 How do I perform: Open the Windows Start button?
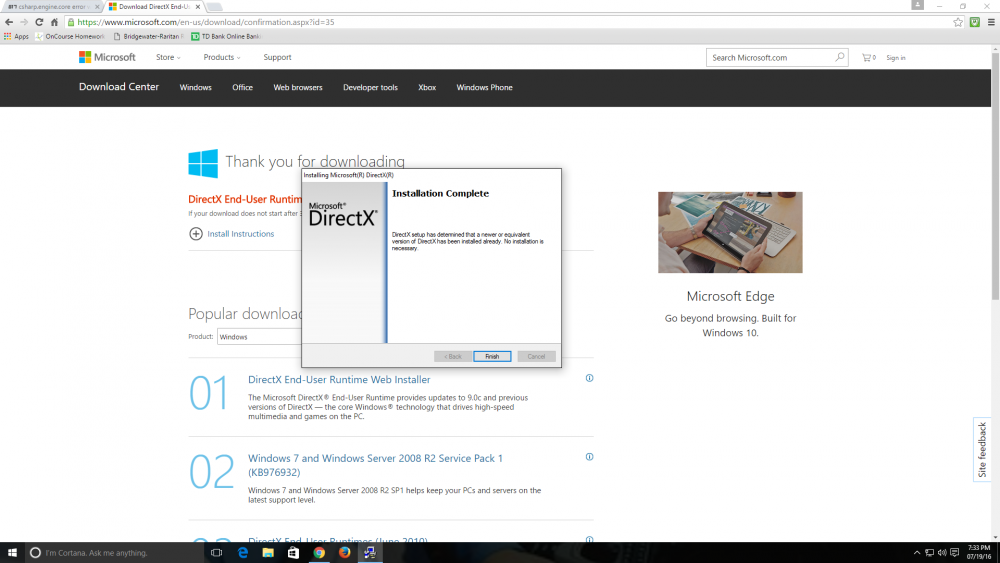(x=11, y=553)
